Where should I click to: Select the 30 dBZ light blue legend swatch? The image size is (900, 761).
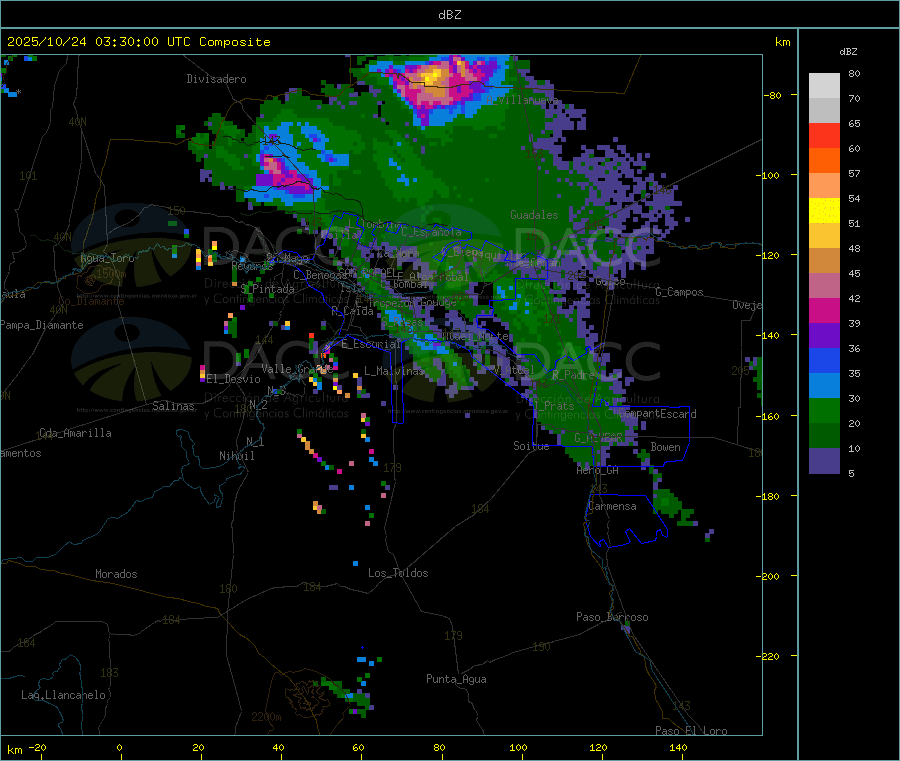824,386
